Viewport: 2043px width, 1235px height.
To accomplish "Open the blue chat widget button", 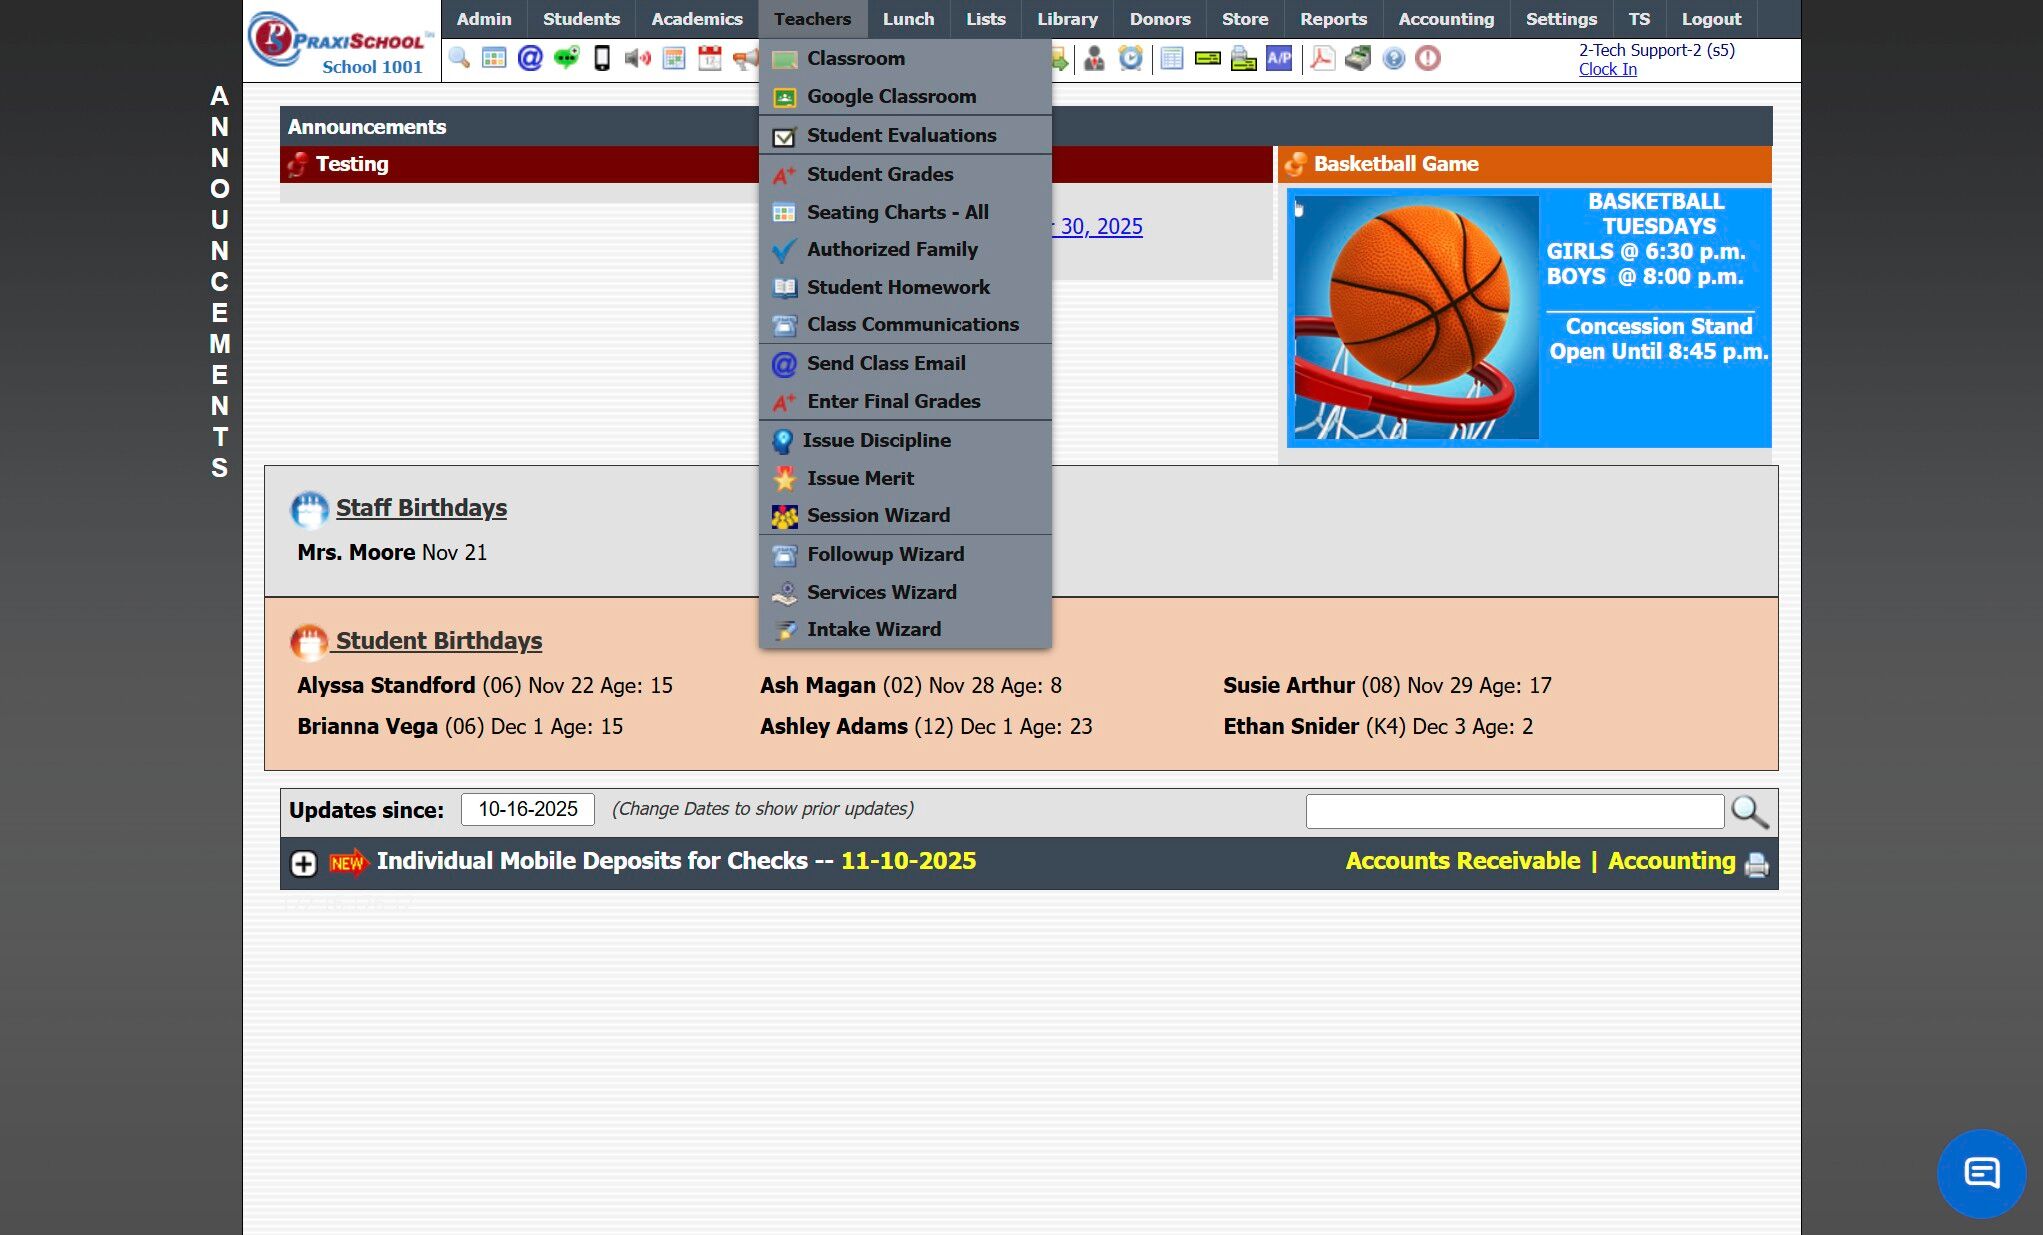I will (x=1980, y=1173).
